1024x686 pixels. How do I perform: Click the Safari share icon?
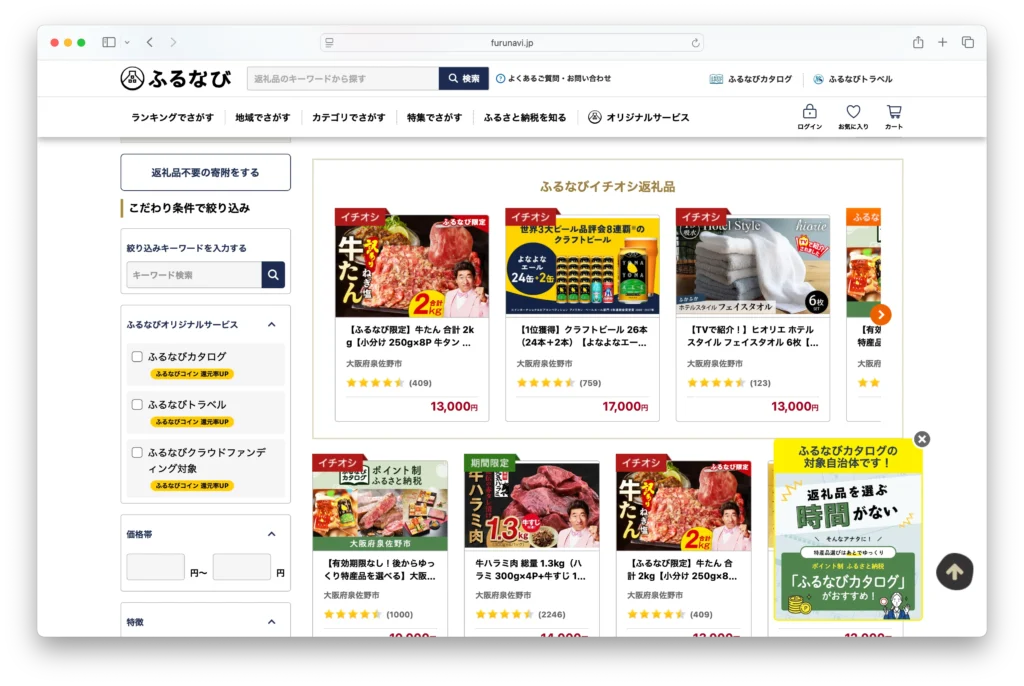pos(918,42)
